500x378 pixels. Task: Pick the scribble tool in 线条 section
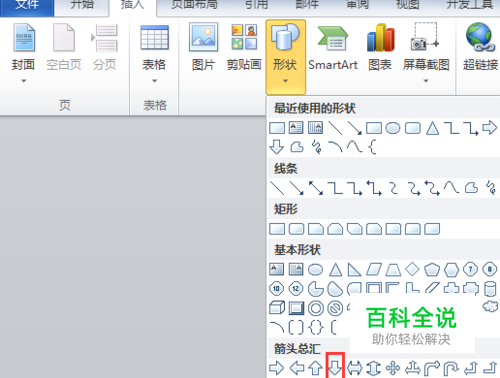491,188
